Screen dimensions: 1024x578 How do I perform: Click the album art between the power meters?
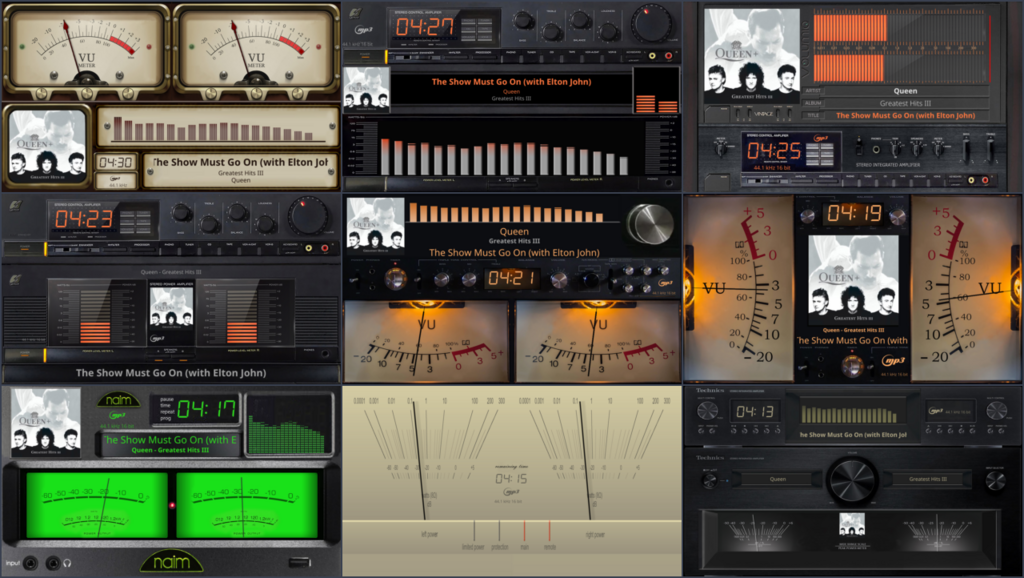point(171,307)
